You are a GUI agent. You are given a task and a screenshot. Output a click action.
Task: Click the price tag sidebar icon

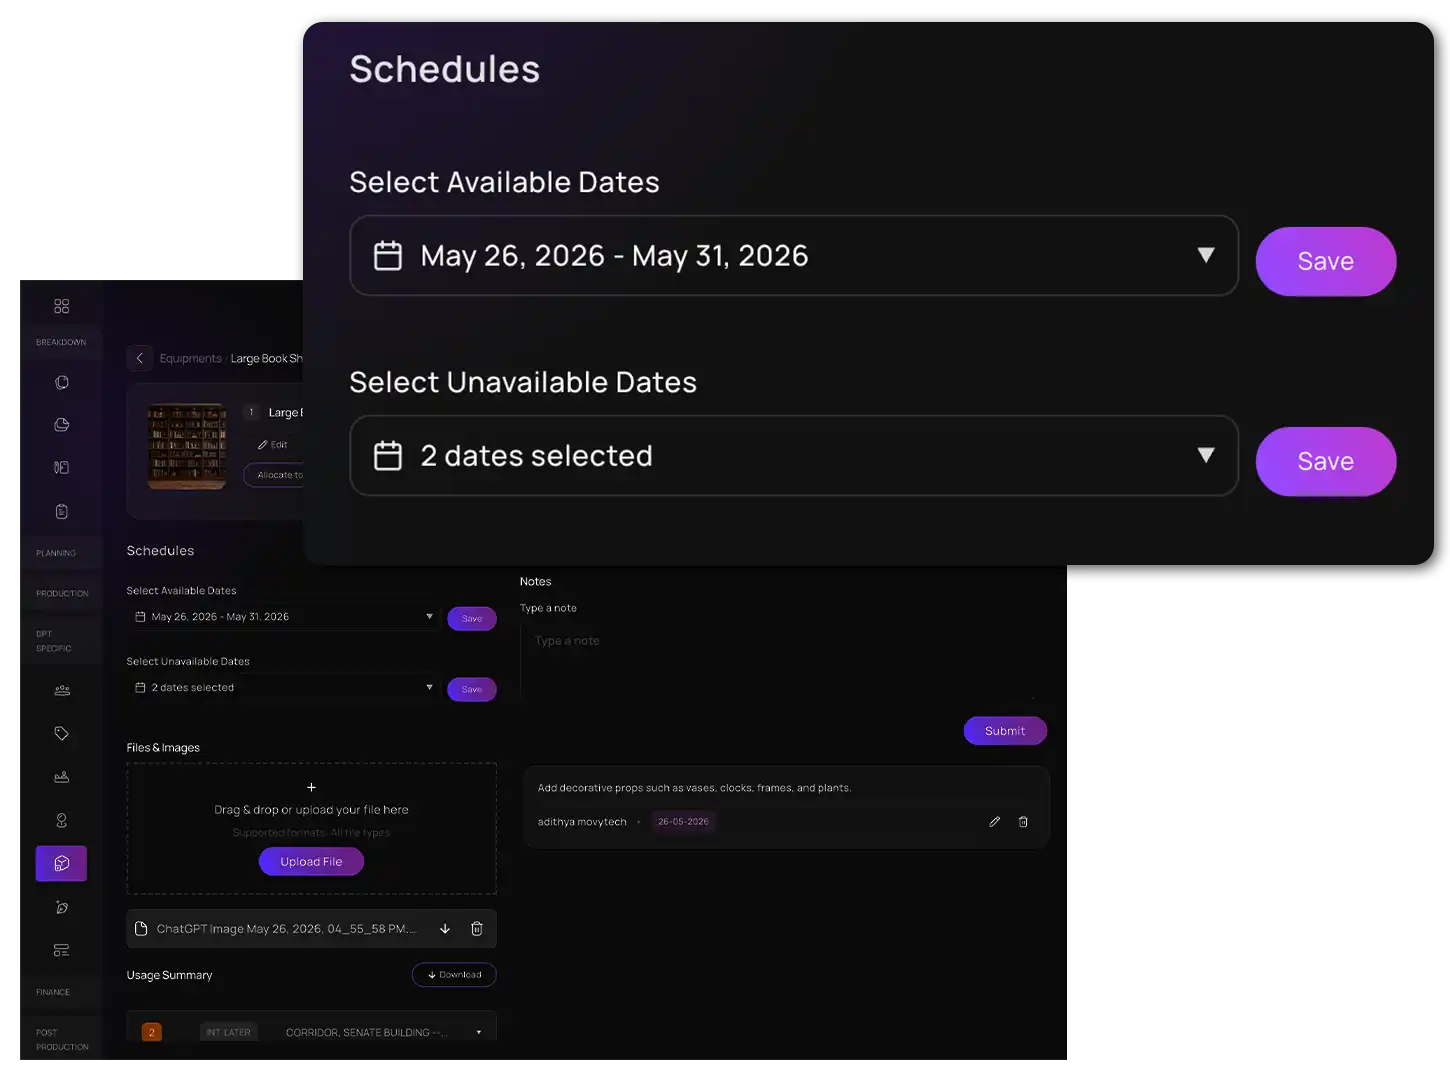click(61, 733)
